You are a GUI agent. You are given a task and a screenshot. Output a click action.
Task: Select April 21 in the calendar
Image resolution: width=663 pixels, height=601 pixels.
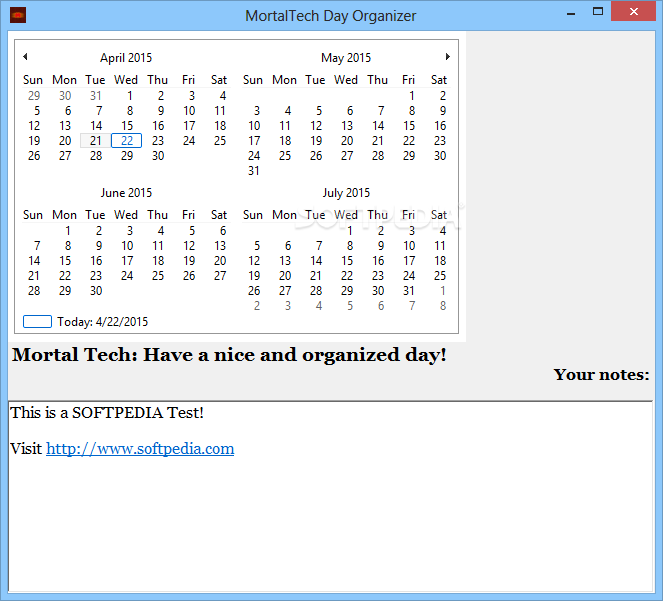click(96, 141)
